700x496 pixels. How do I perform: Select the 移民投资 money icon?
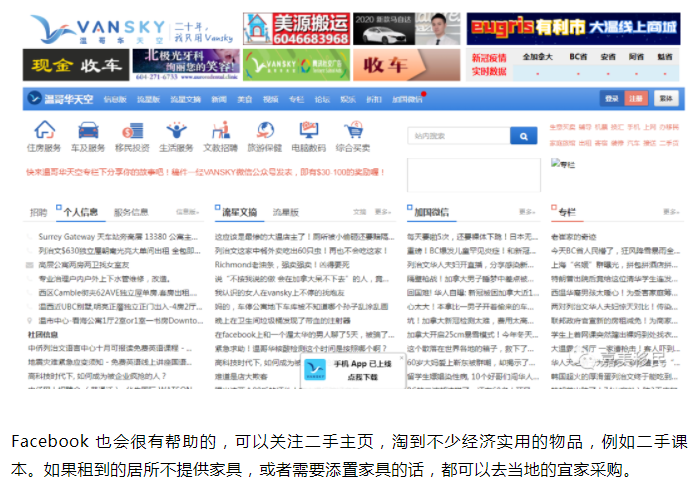click(x=131, y=131)
